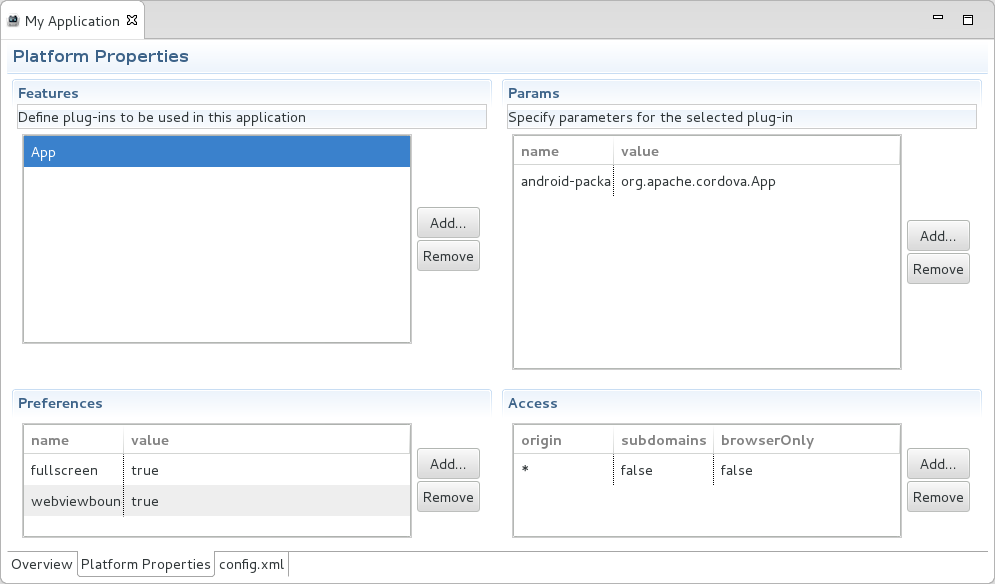Remove the selected preference
This screenshot has width=995, height=584.
pyautogui.click(x=448, y=497)
